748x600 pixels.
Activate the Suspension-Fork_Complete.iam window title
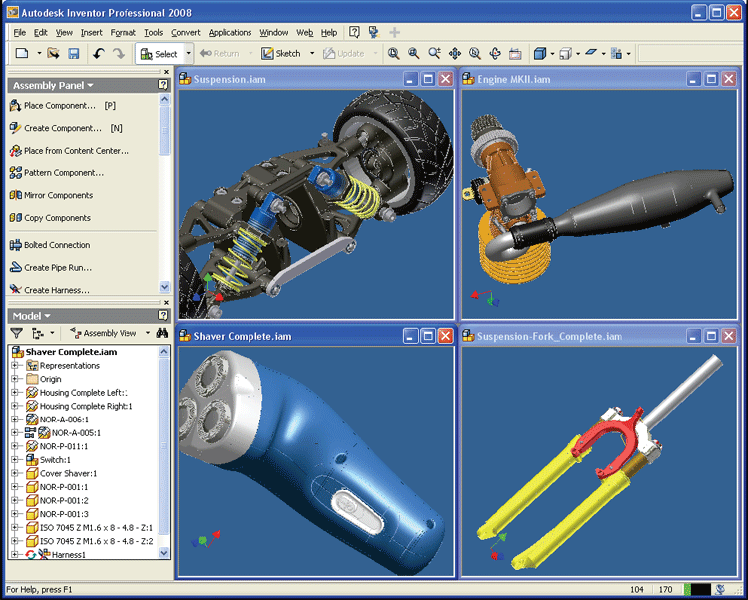pyautogui.click(x=549, y=336)
